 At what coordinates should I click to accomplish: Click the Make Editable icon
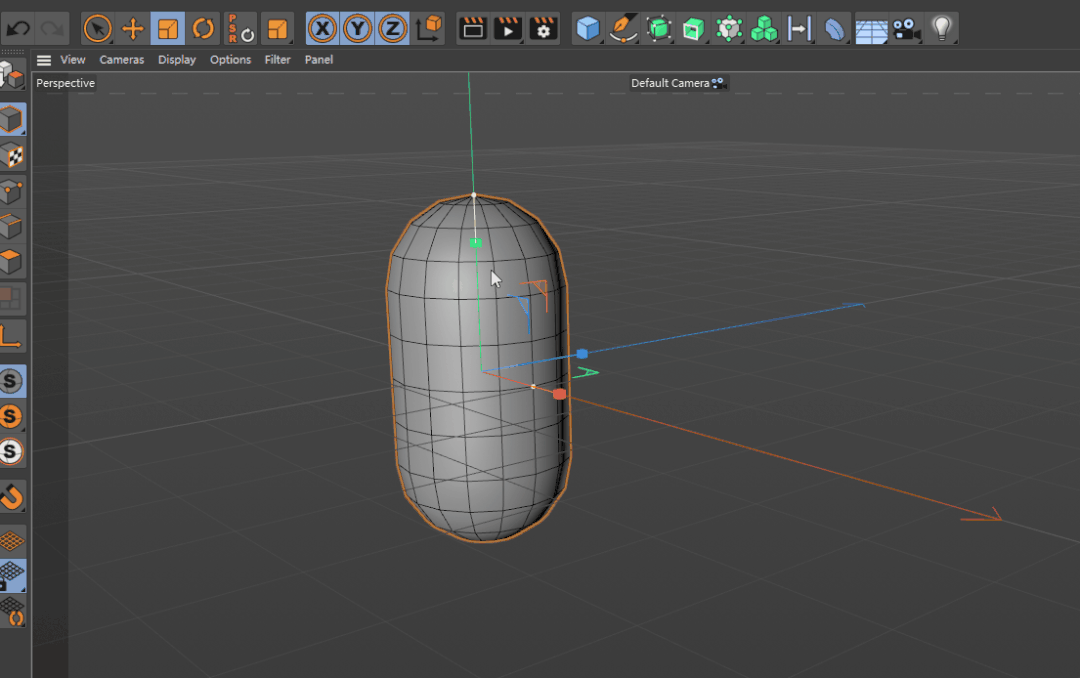pyautogui.click(x=12, y=74)
